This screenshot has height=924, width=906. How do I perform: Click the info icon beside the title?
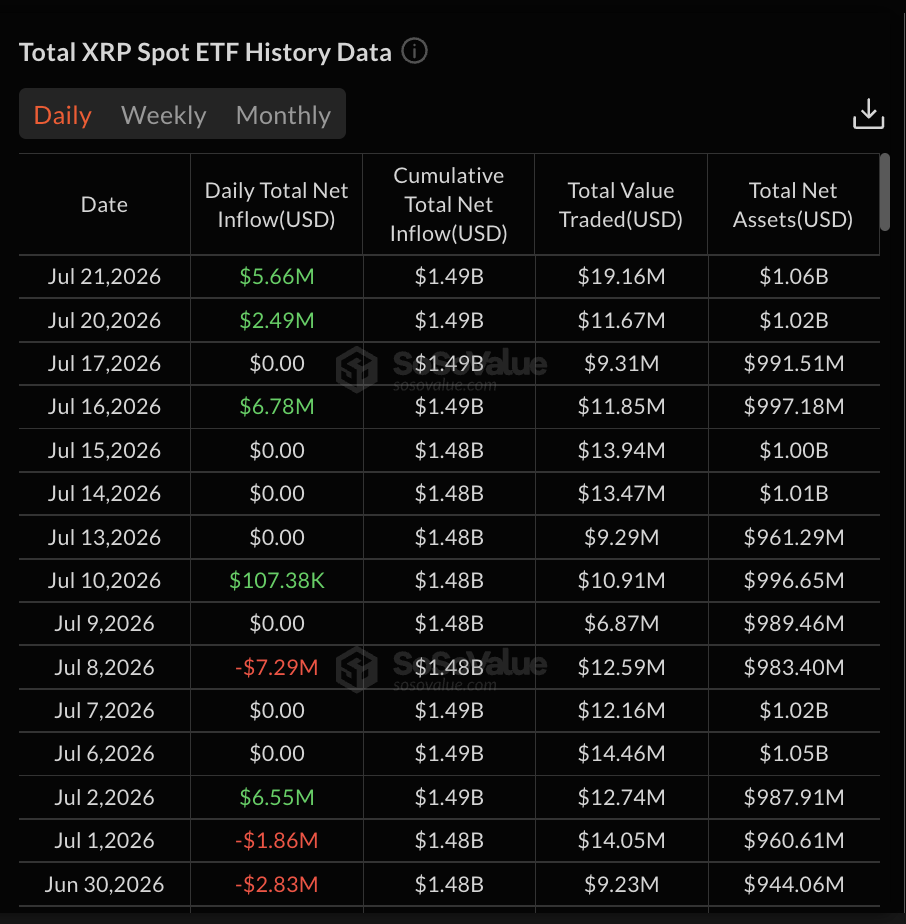(x=414, y=51)
